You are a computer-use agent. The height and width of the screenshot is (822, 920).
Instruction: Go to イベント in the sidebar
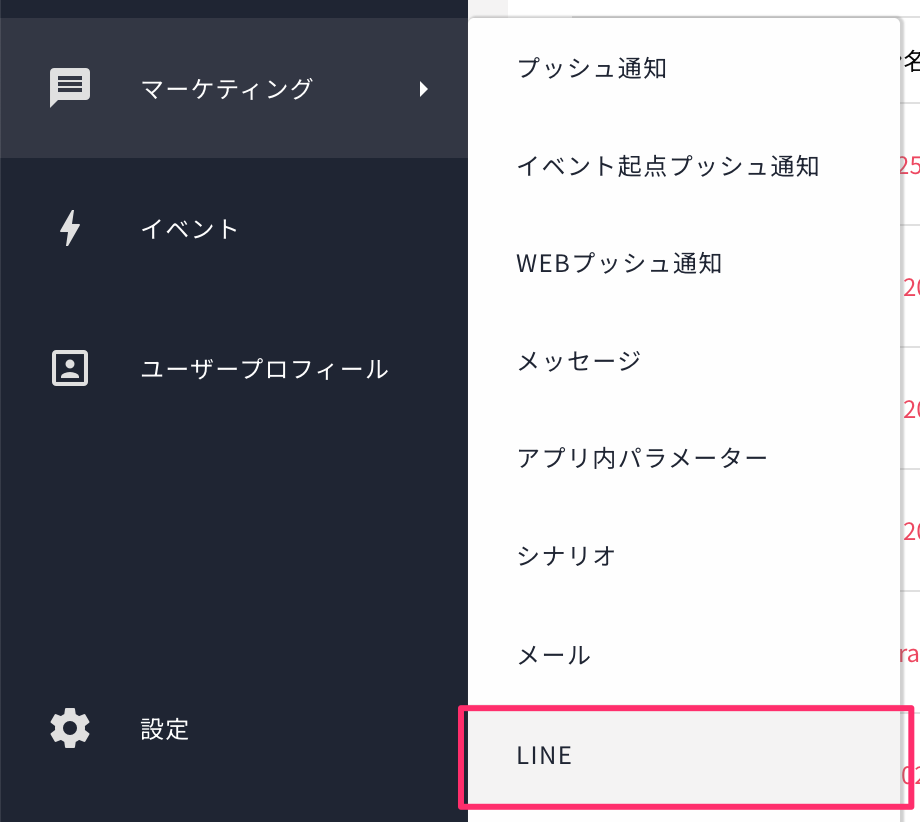pyautogui.click(x=190, y=229)
